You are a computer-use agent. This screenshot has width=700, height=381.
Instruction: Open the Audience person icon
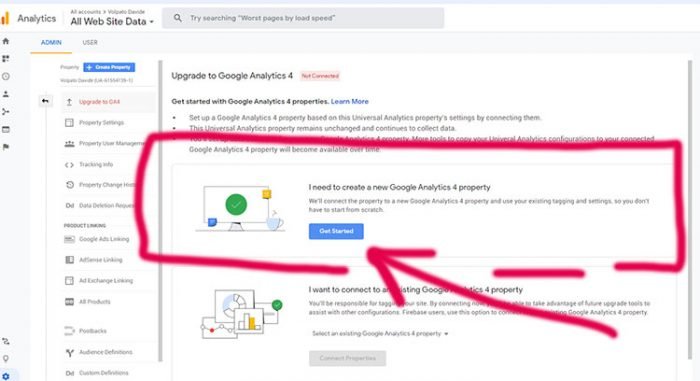[6, 94]
